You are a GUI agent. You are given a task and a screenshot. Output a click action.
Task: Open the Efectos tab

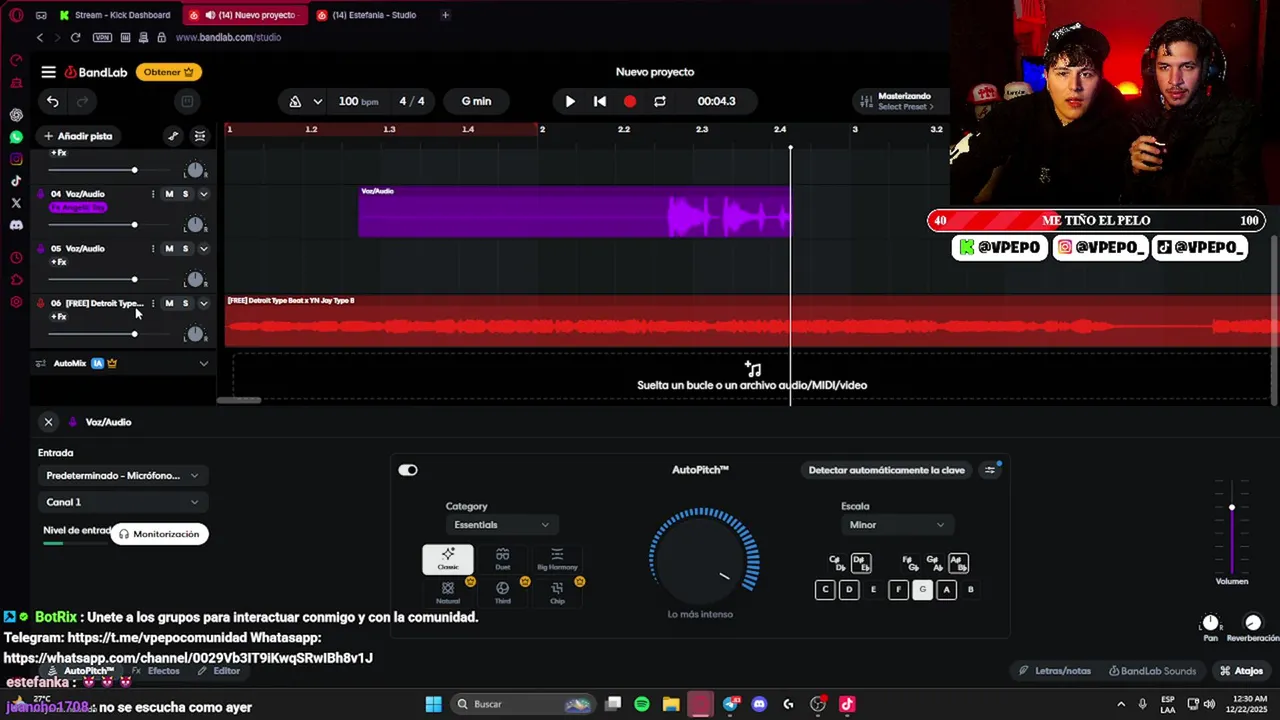[x=156, y=671]
